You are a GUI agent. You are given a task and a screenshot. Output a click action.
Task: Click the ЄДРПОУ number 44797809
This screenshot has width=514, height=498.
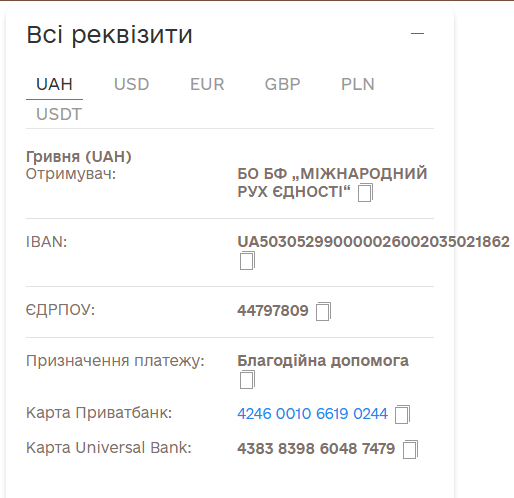tap(273, 311)
